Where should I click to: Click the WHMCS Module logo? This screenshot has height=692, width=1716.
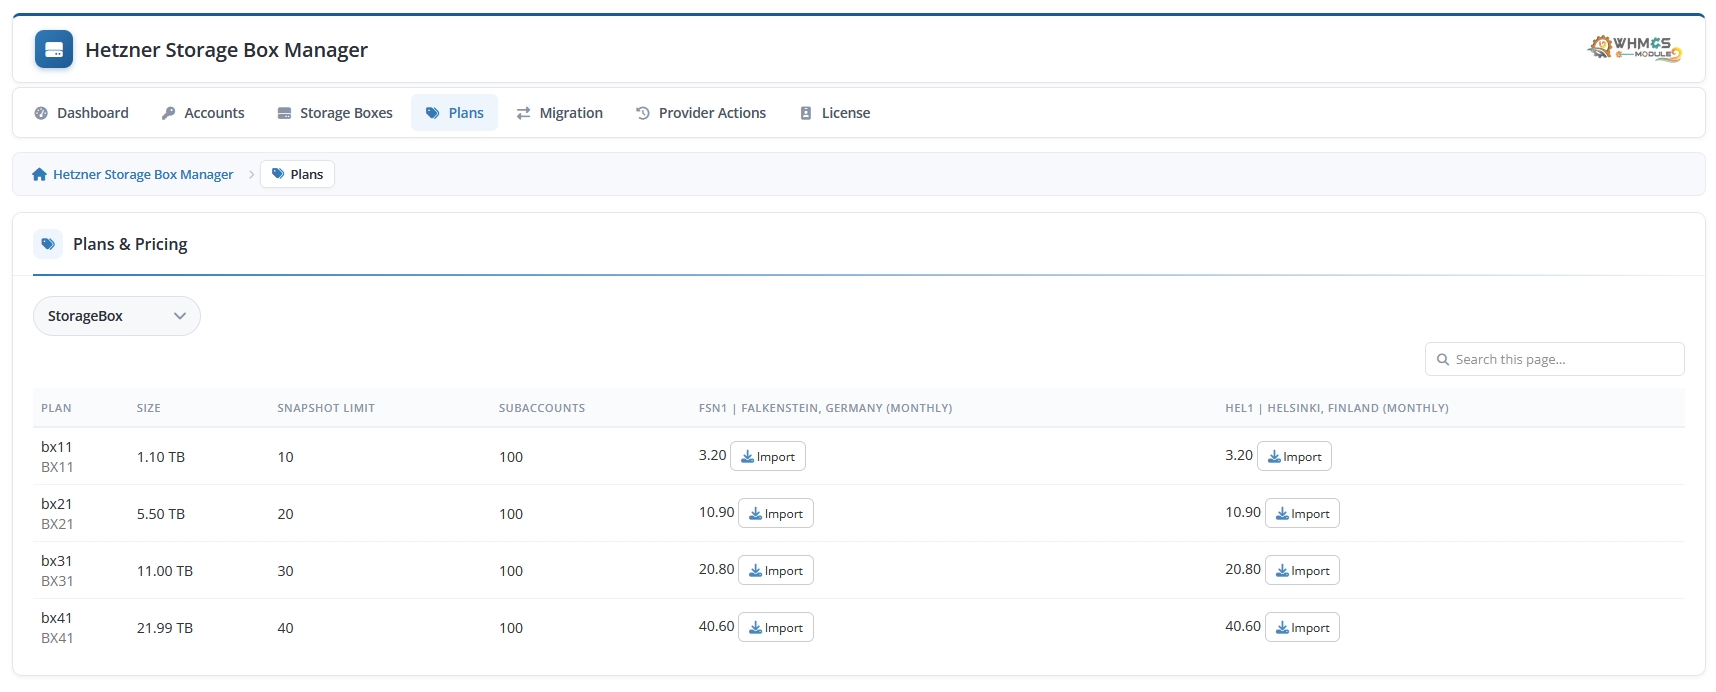[1634, 48]
